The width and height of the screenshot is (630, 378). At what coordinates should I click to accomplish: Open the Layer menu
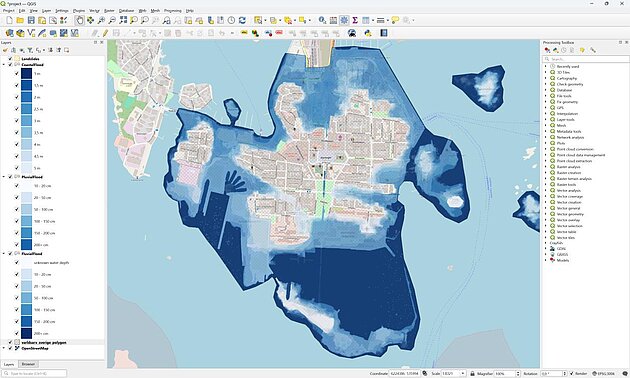pyautogui.click(x=47, y=11)
